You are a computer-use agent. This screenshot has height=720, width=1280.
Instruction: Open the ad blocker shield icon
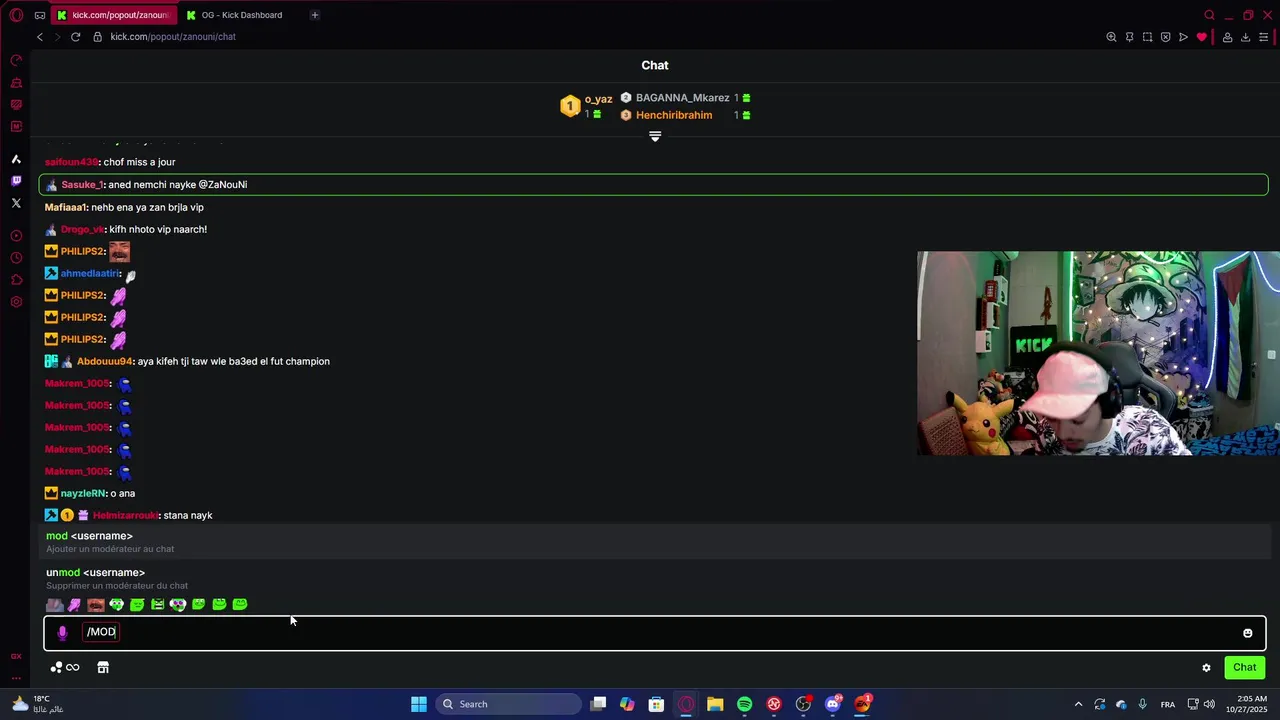[x=1165, y=37]
